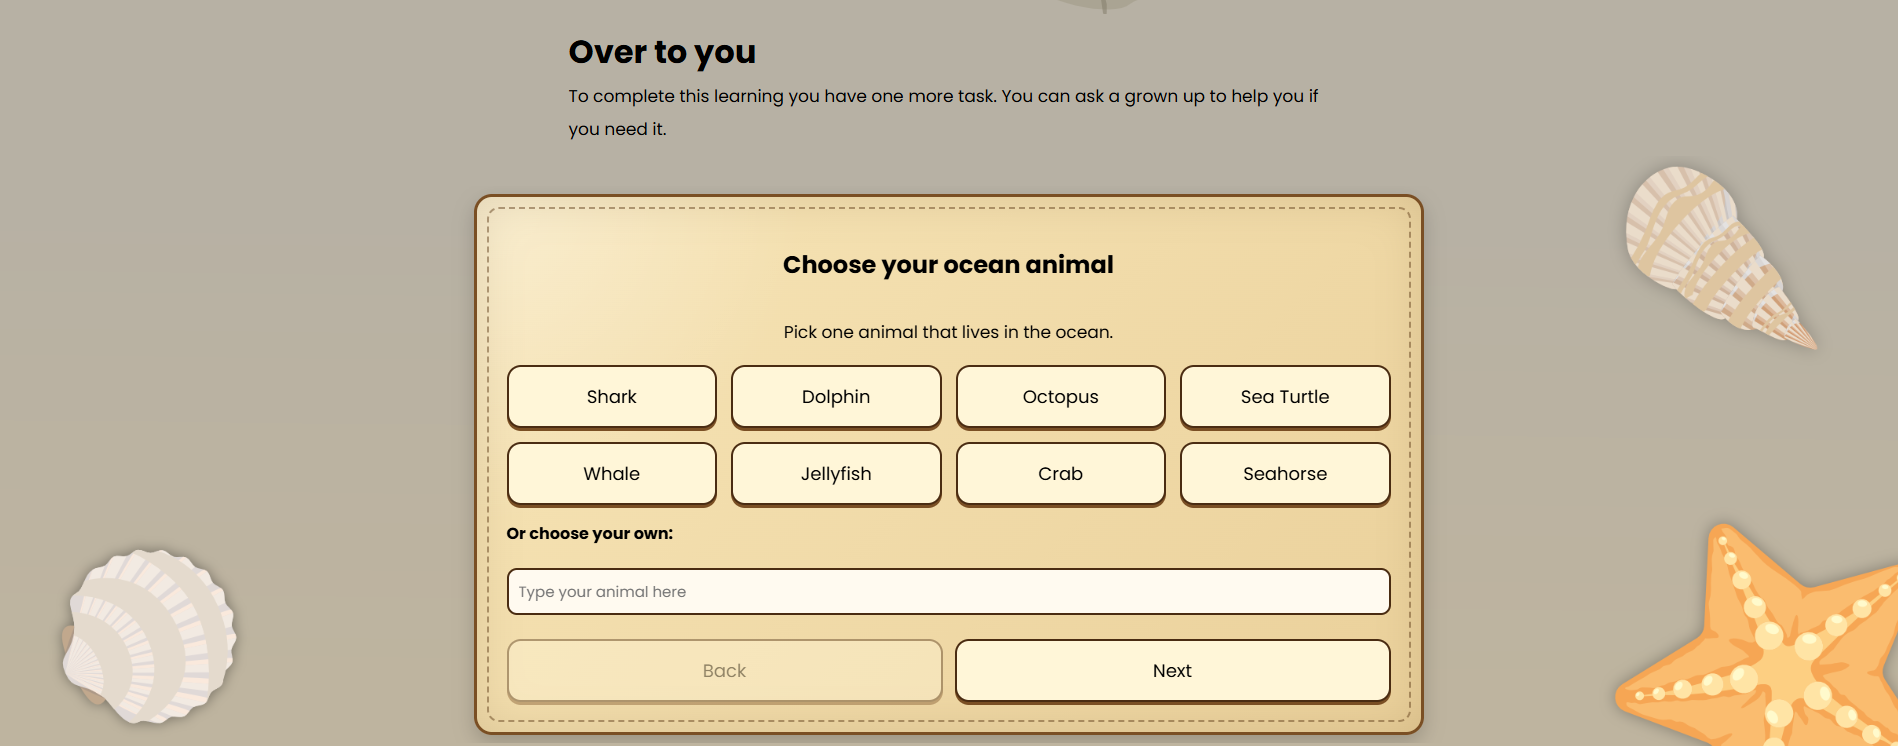Click 'Pick one animal that lives in the ocean.' text
Screen dimensions: 1898x746
948,332
